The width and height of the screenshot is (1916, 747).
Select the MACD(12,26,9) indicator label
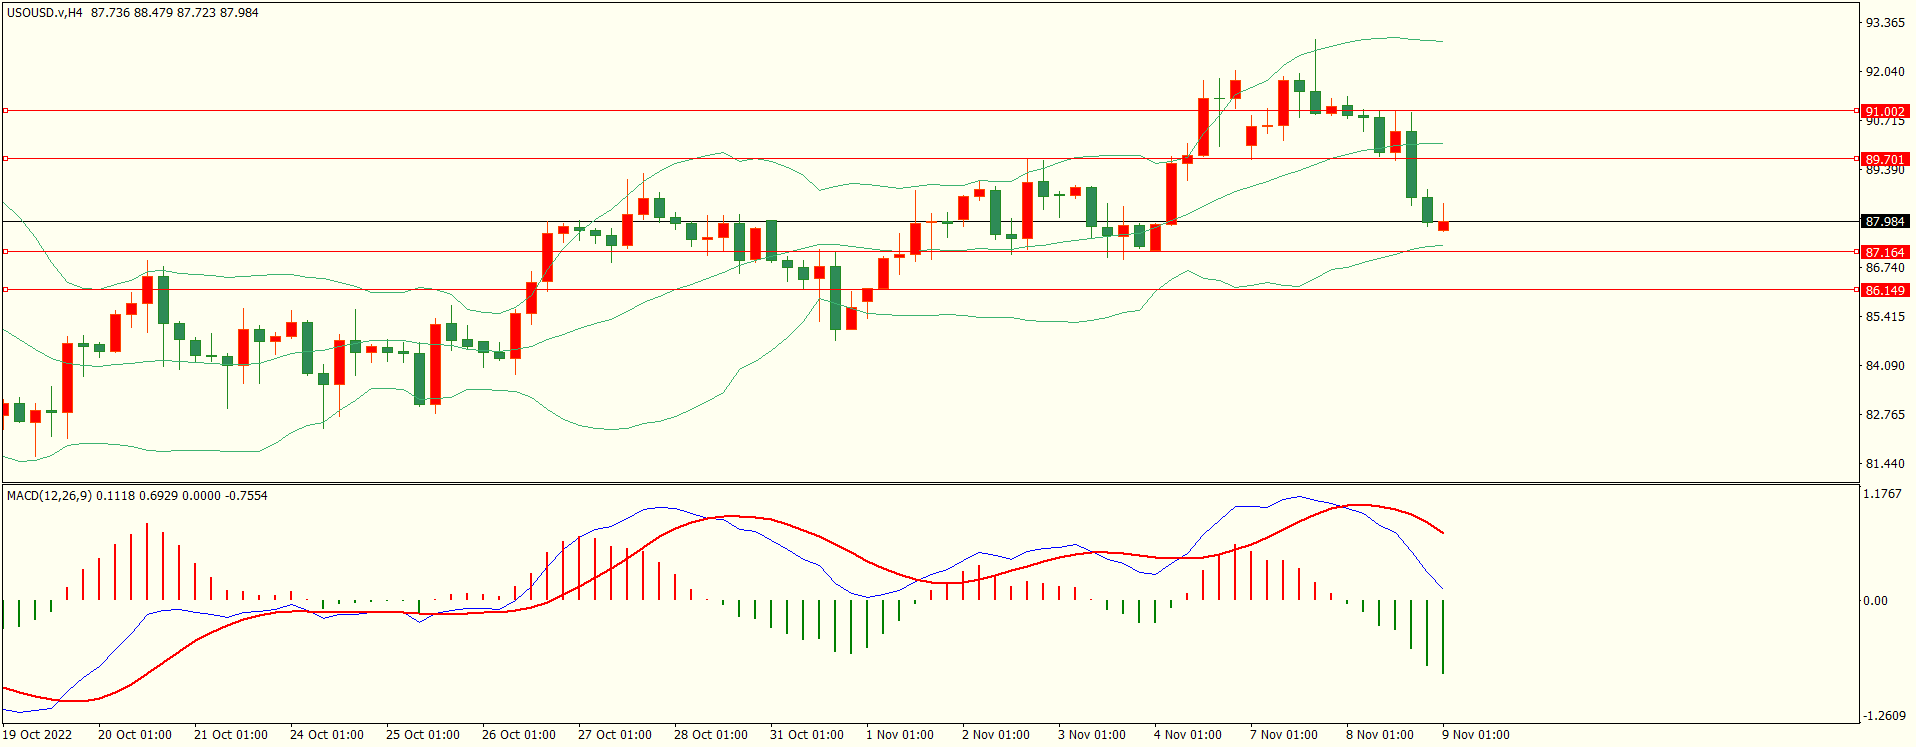coord(48,496)
